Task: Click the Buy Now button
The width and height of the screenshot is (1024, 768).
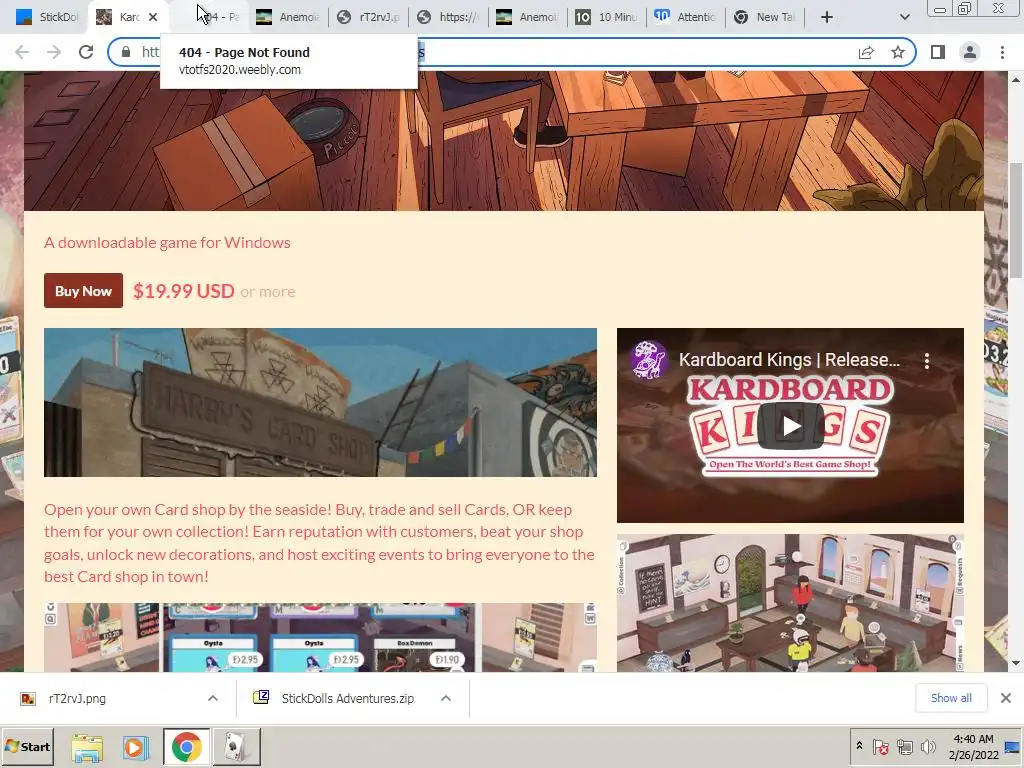Action: click(84, 291)
